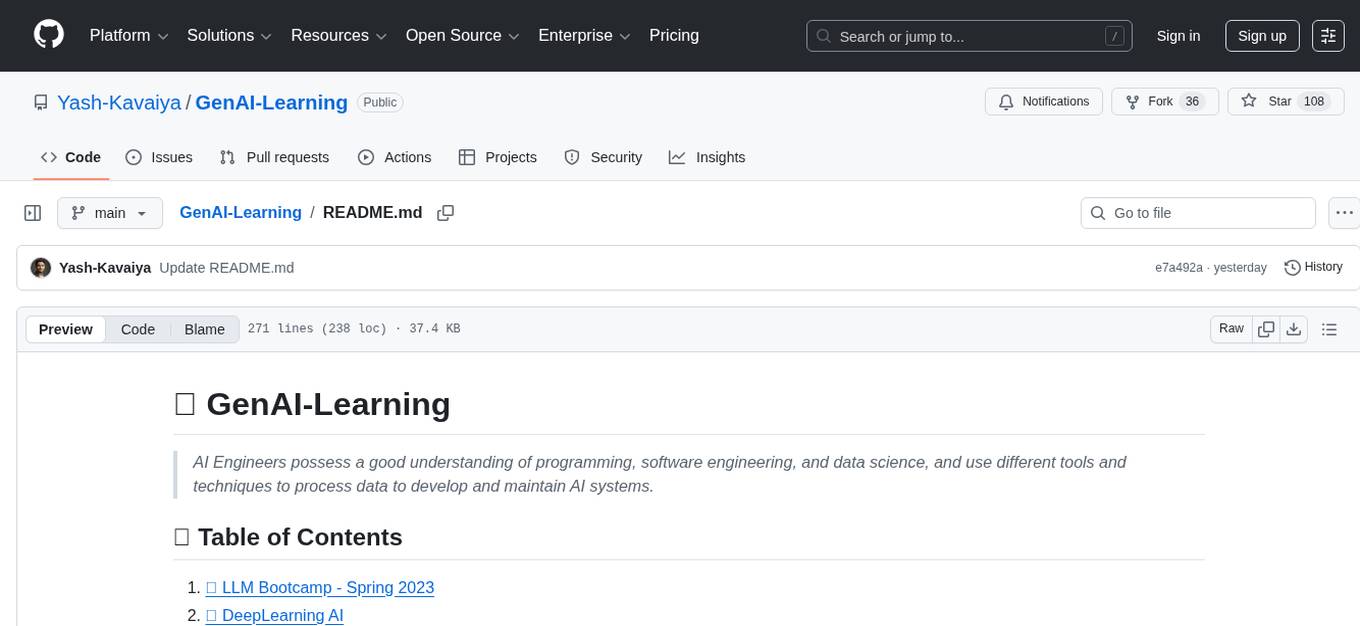Open Yash-Kavaiya's profile avatar
1360x626 pixels.
point(41,267)
